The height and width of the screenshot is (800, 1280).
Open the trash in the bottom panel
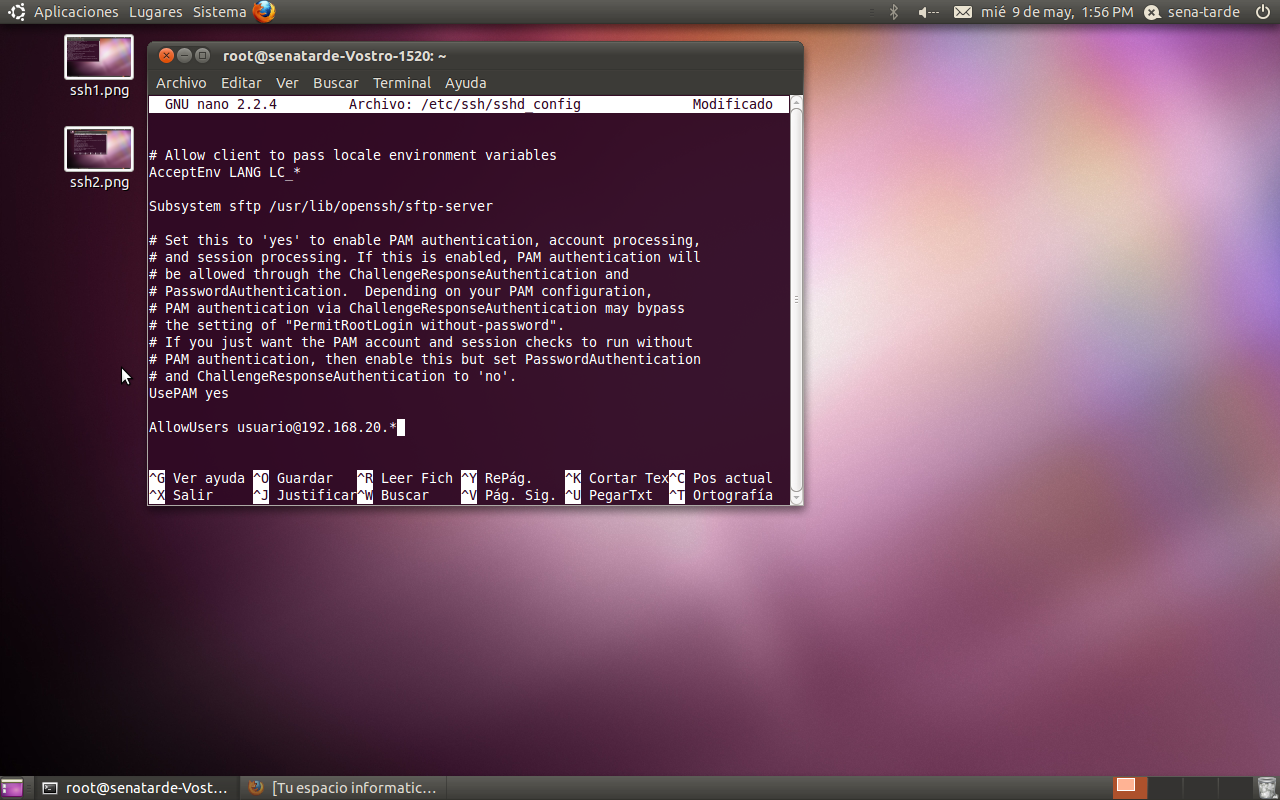[1266, 788]
